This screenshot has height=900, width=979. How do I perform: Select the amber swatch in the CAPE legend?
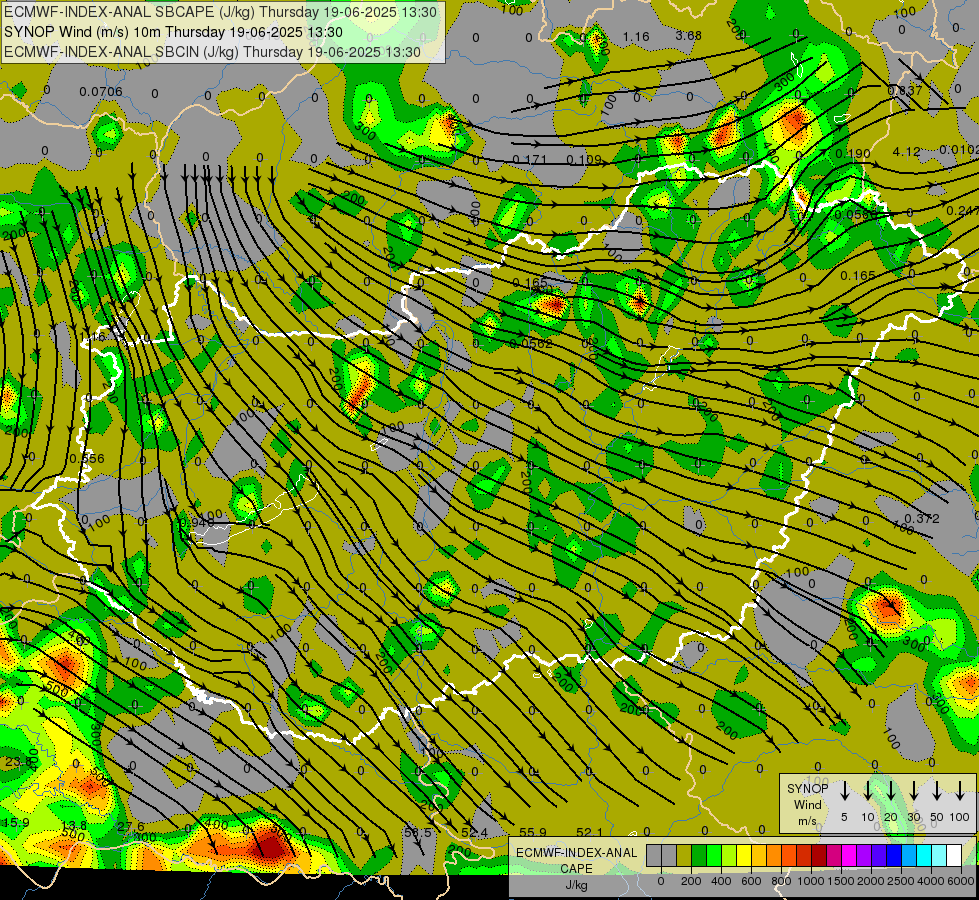tap(759, 855)
